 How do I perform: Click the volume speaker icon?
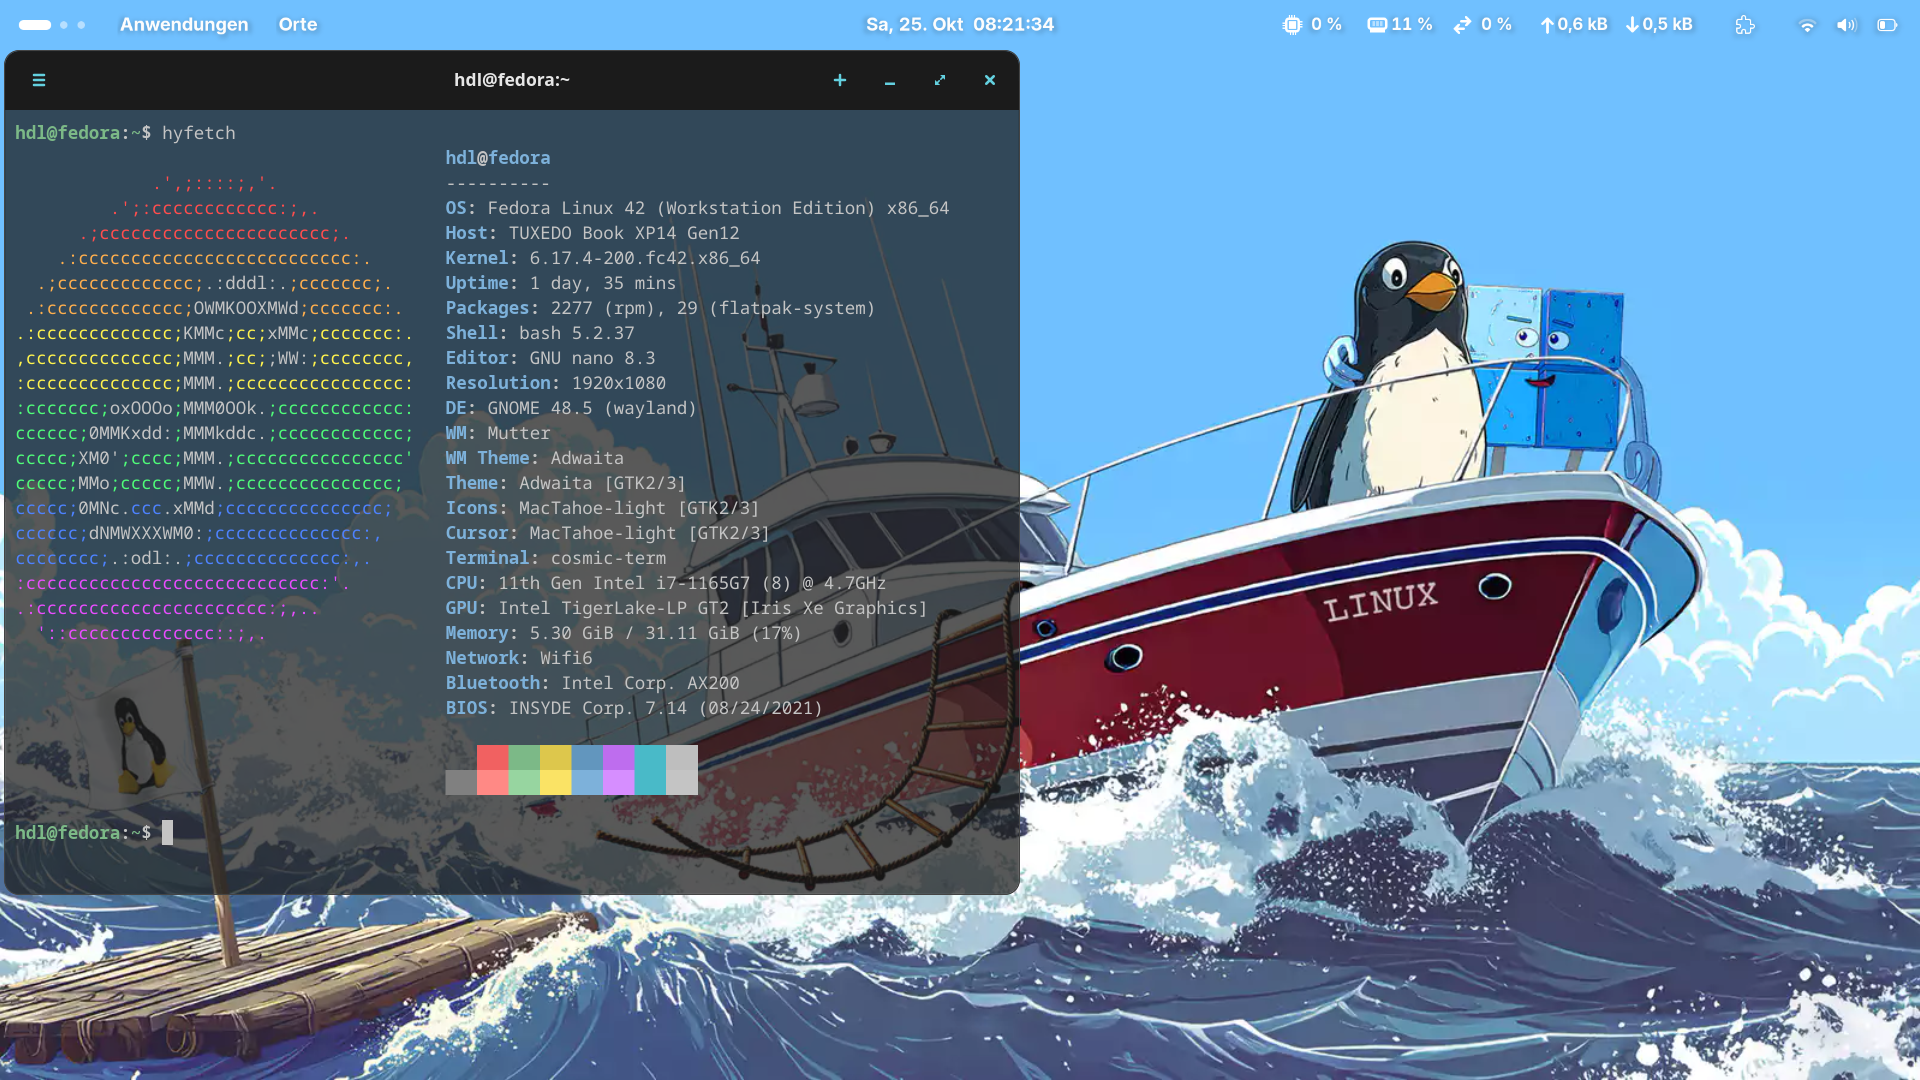pos(1846,25)
